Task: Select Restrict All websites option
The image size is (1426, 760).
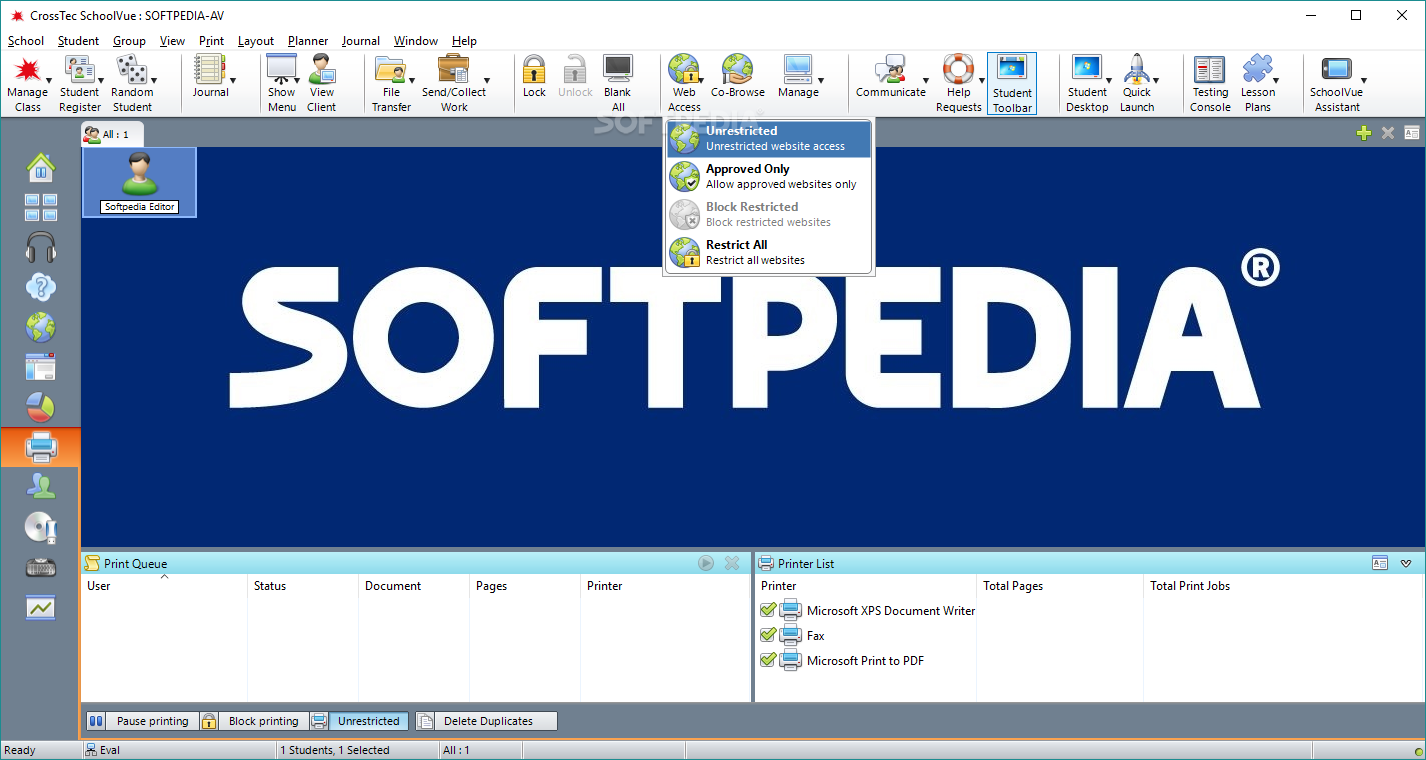Action: (x=769, y=252)
